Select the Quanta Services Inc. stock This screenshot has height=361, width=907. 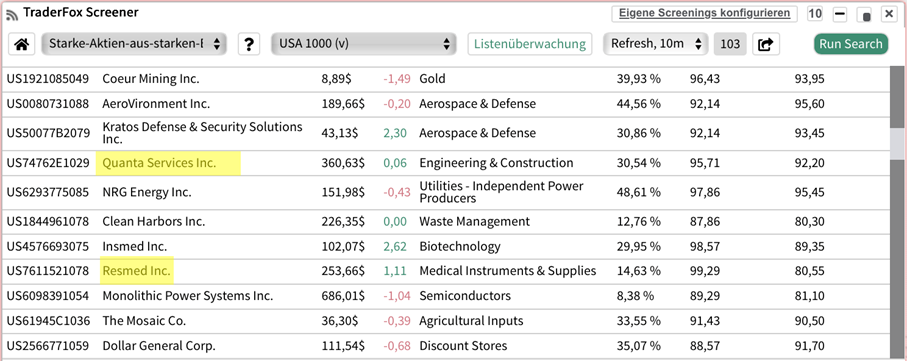[x=159, y=163]
